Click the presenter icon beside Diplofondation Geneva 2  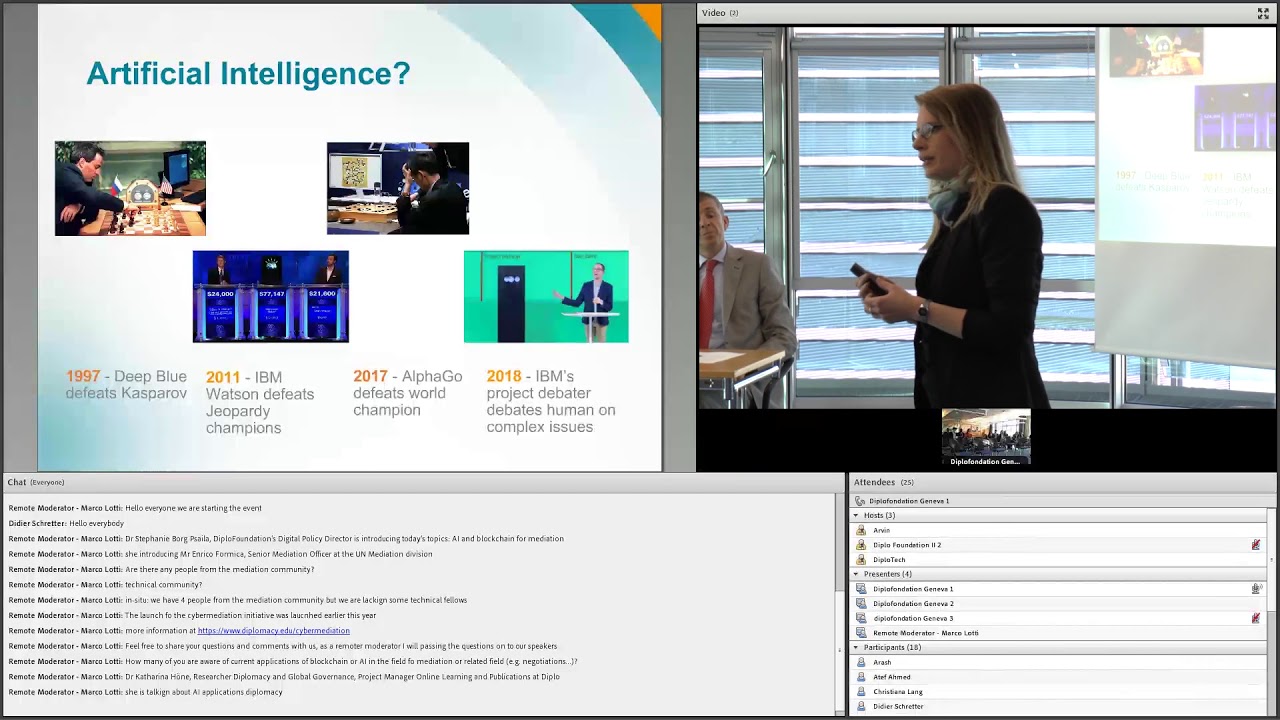click(861, 604)
